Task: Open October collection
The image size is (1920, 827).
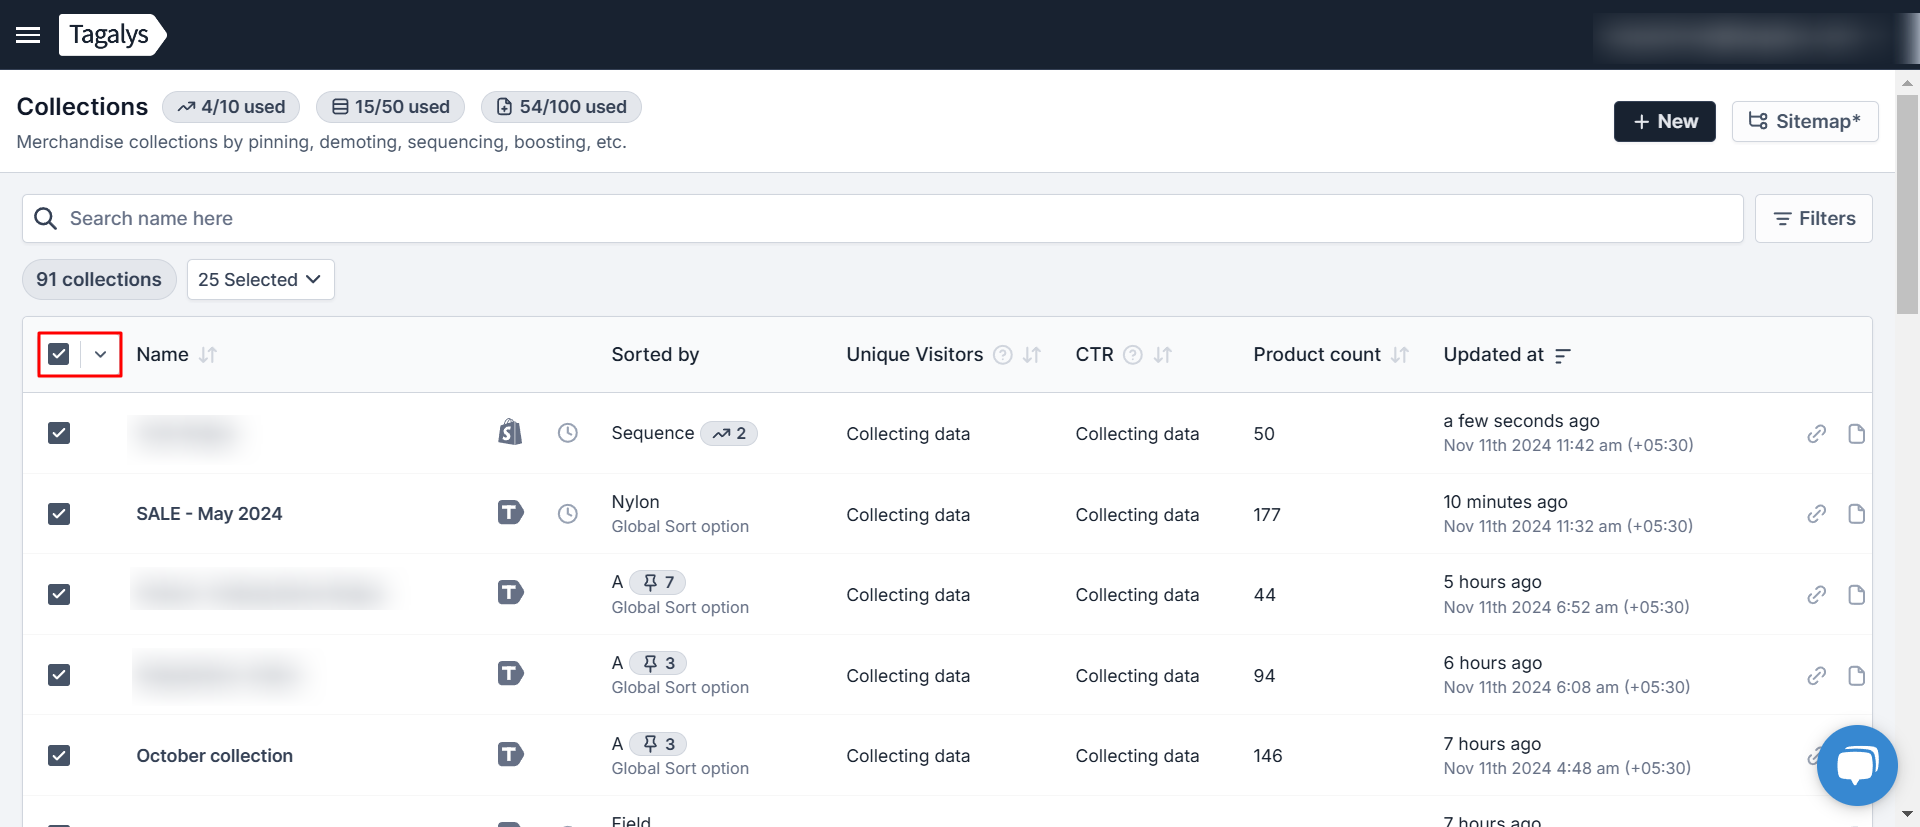Action: coord(214,756)
